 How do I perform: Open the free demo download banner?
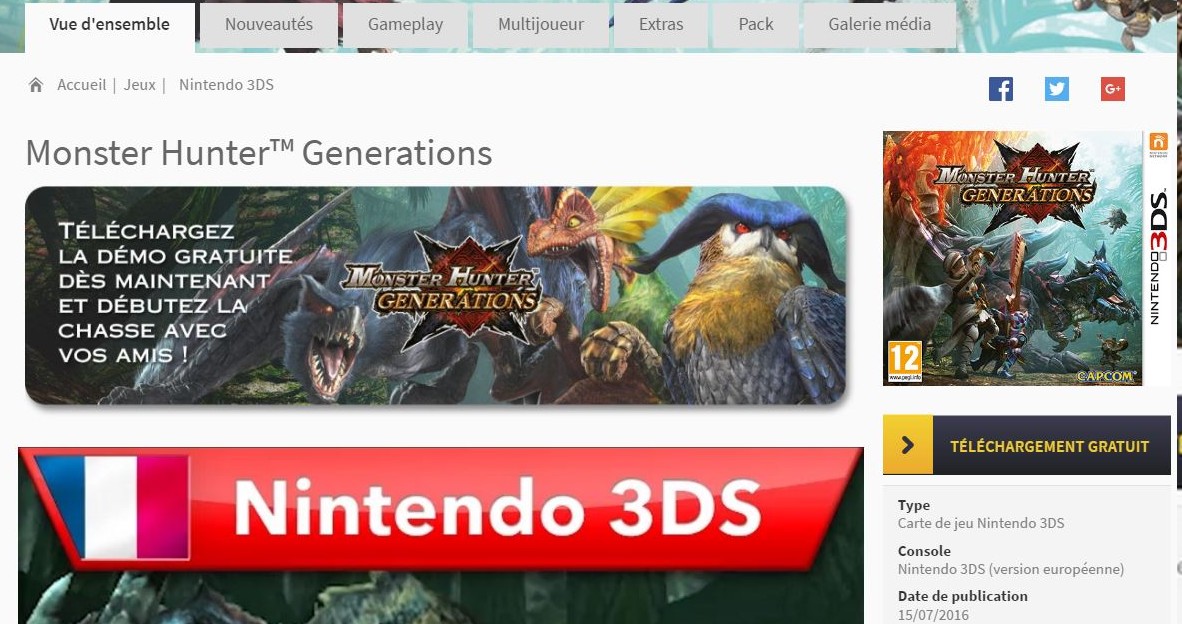click(x=436, y=295)
